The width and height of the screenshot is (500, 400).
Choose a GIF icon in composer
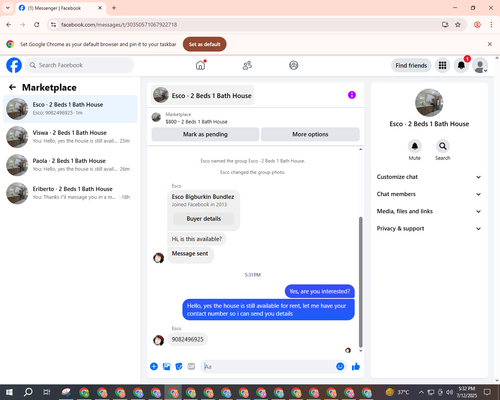[191, 367]
